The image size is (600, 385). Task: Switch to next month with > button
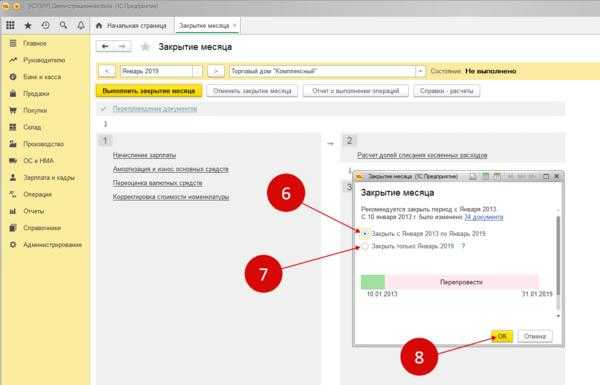click(x=216, y=71)
